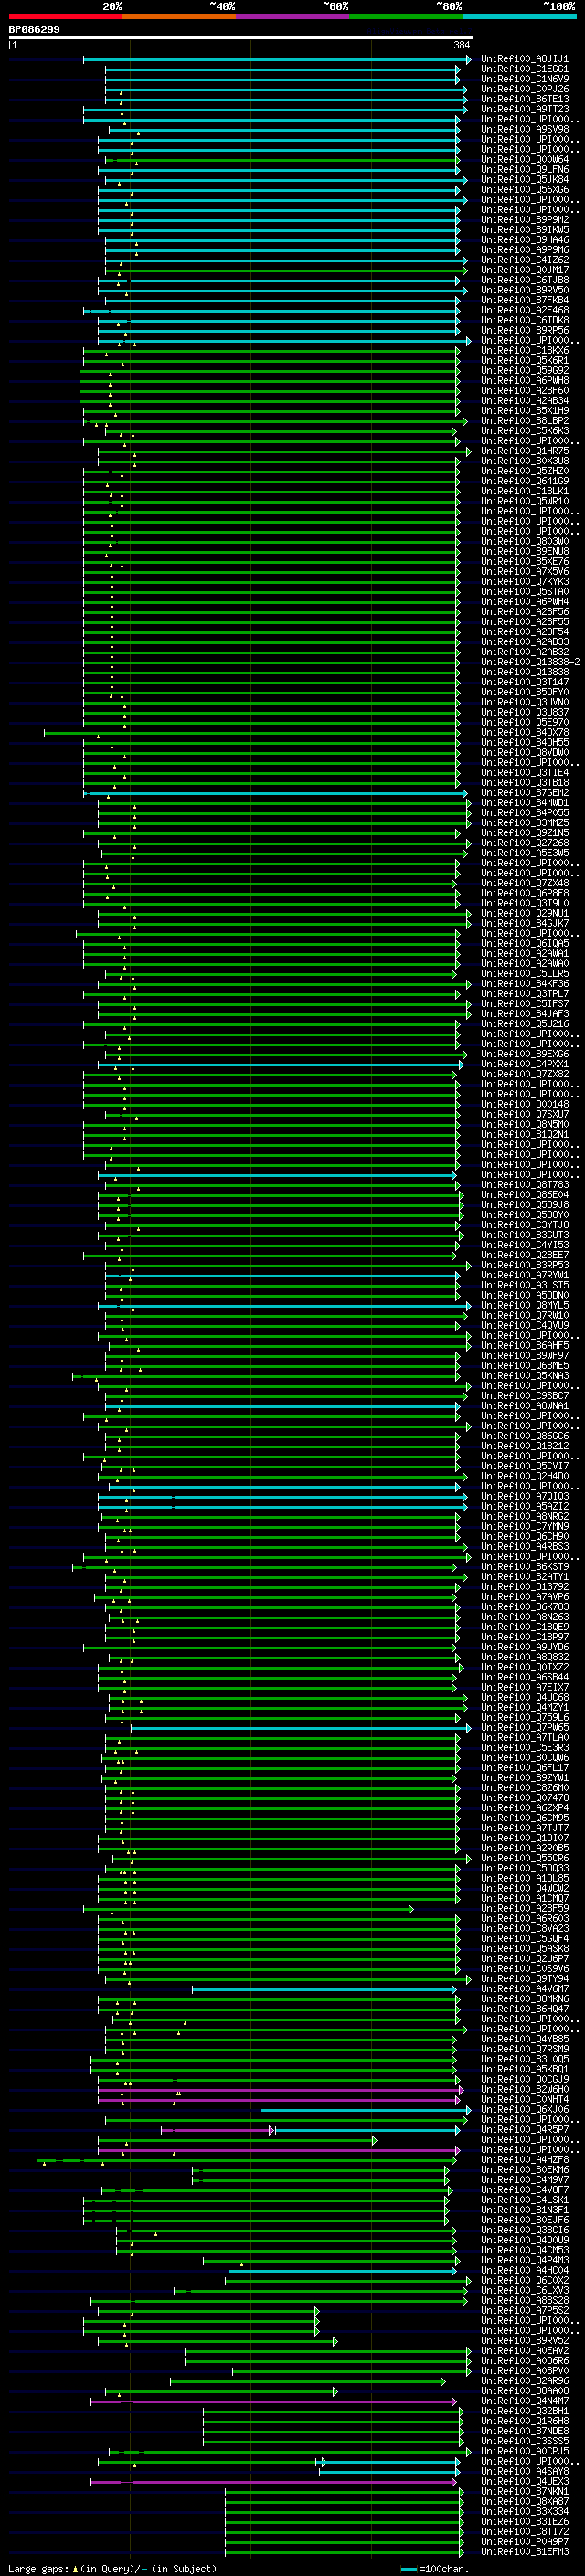Select the UniRef100_P0A9P7 label
Image resolution: width=585 pixels, height=2576 pixels.
click(x=525, y=2541)
